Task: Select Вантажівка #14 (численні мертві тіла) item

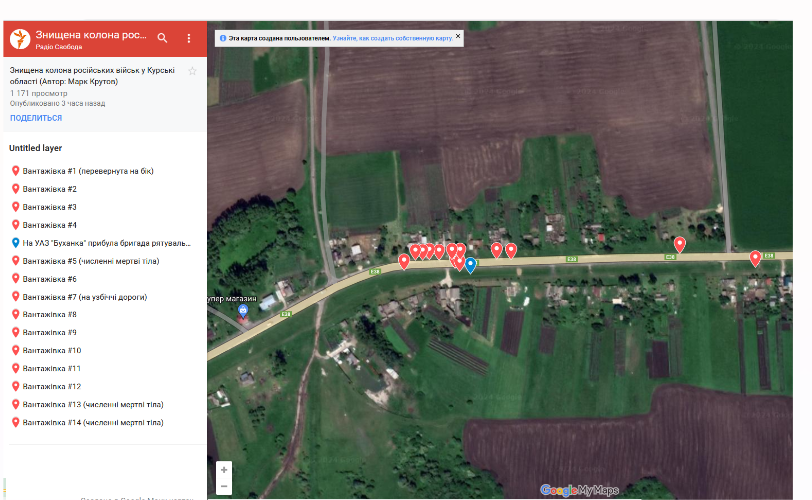Action: coord(93,423)
